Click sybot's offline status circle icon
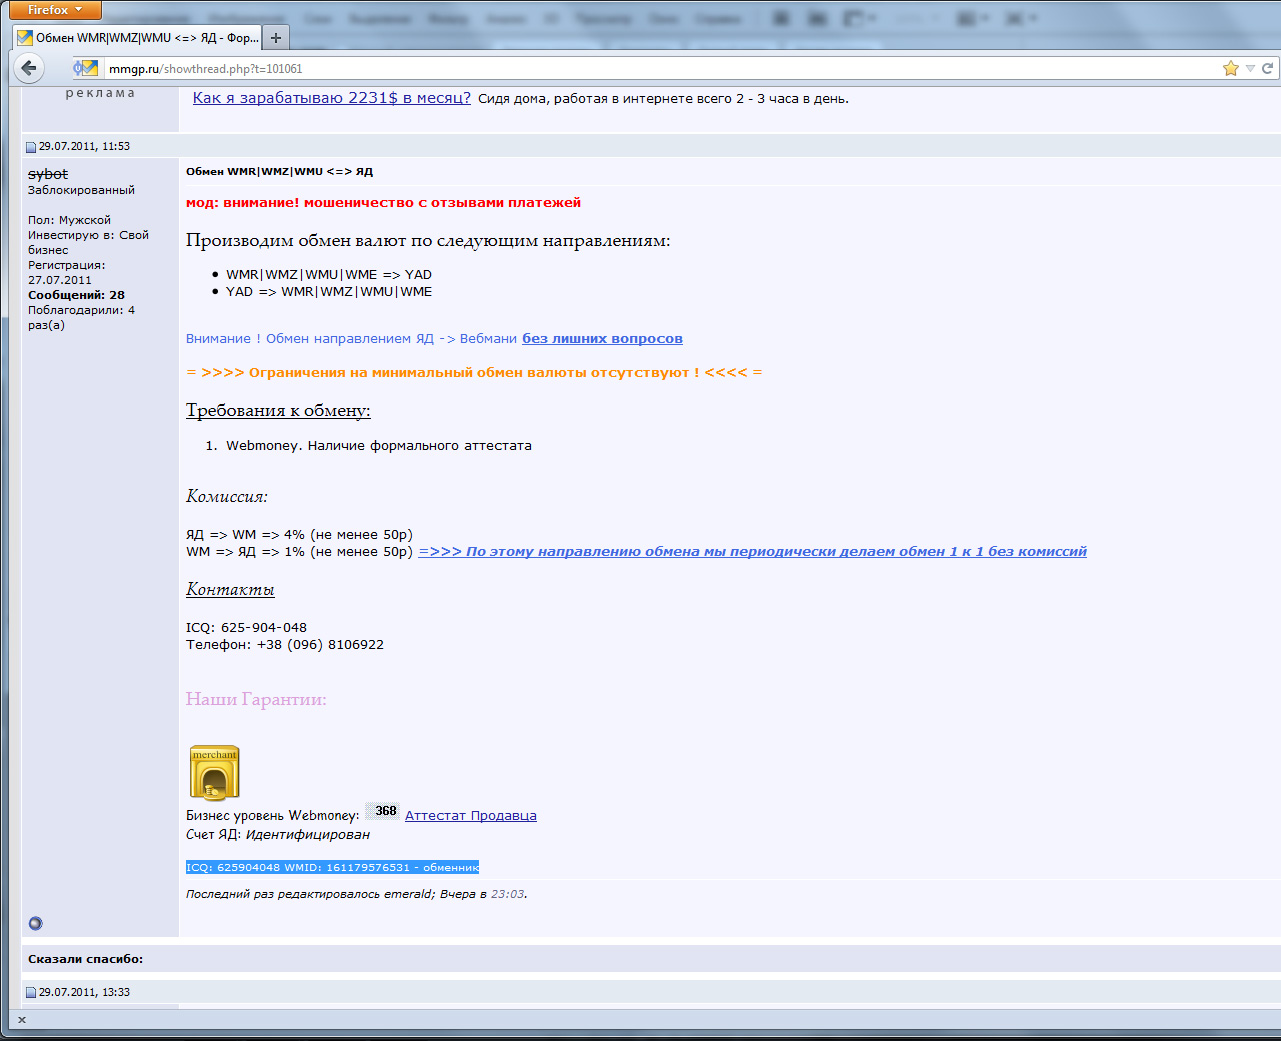 tap(36, 923)
